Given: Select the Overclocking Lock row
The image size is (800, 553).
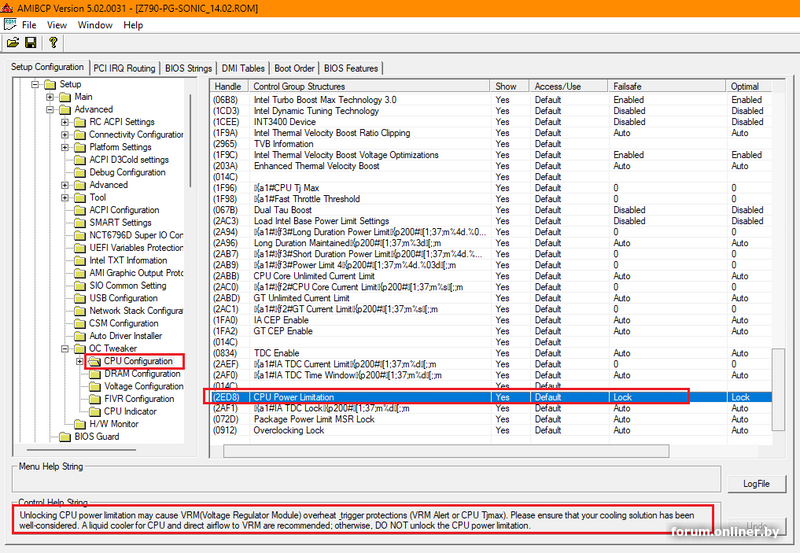Looking at the screenshot, I should 292,431.
